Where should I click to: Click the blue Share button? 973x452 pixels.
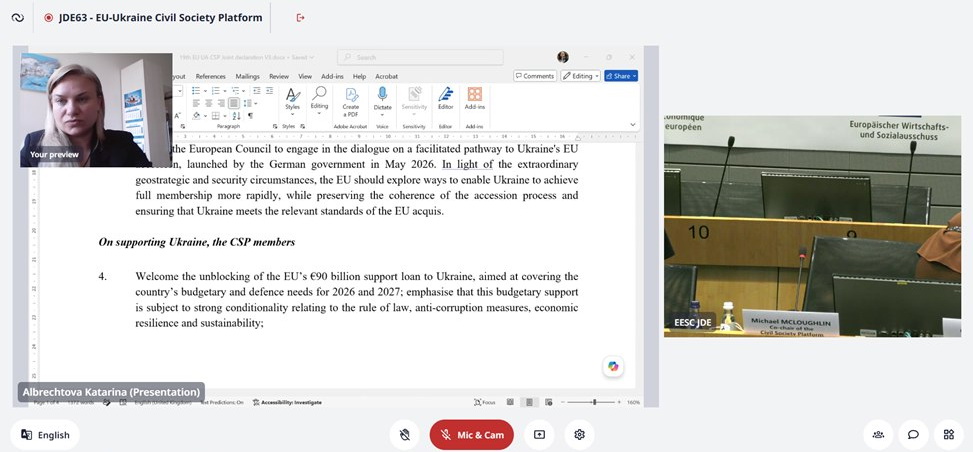point(621,76)
